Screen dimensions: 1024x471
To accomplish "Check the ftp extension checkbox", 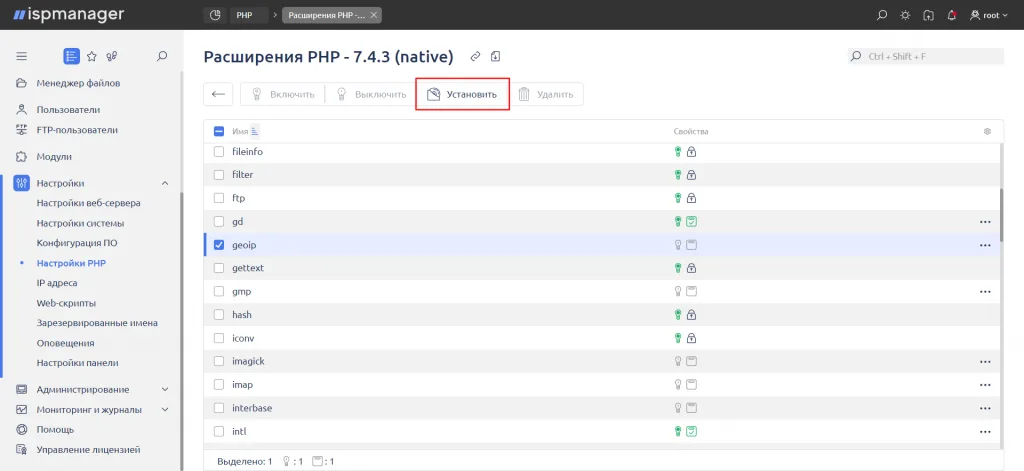I will 219,198.
